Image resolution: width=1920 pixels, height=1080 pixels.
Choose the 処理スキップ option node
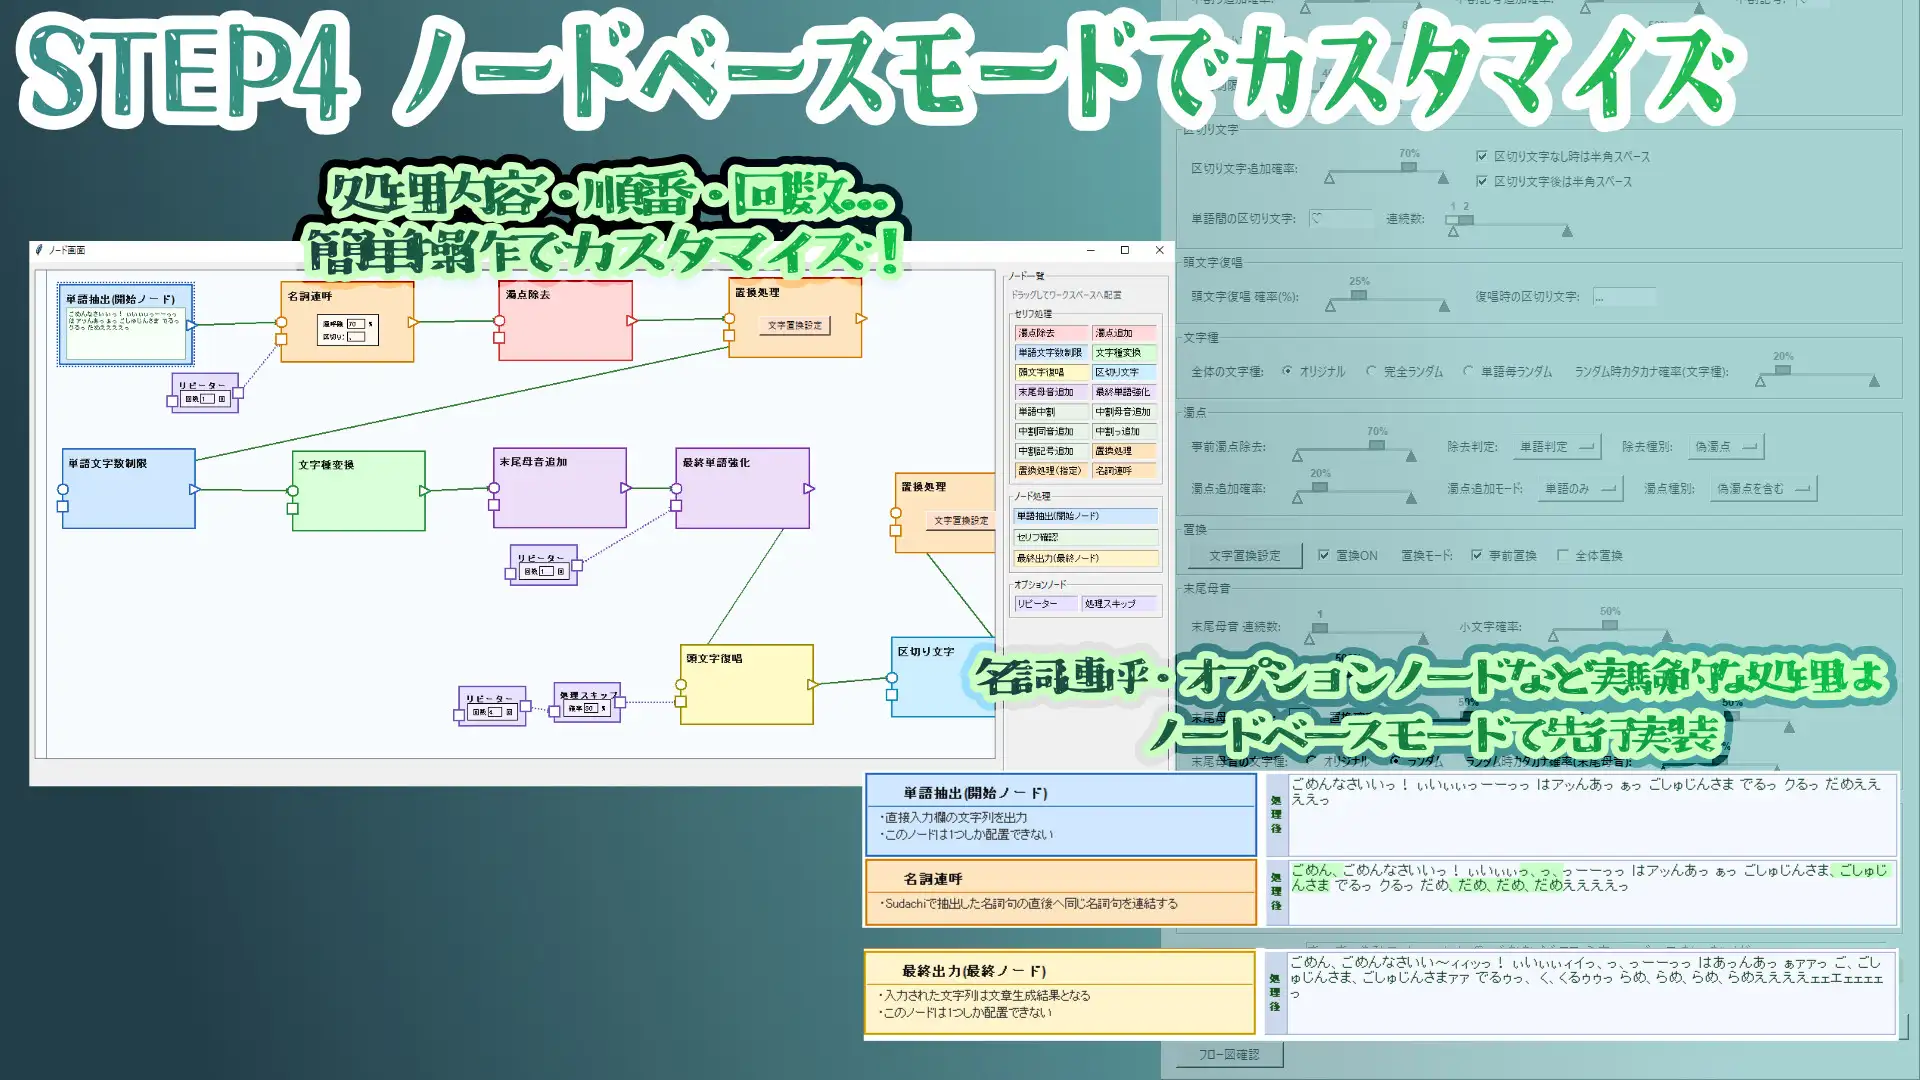(1112, 603)
